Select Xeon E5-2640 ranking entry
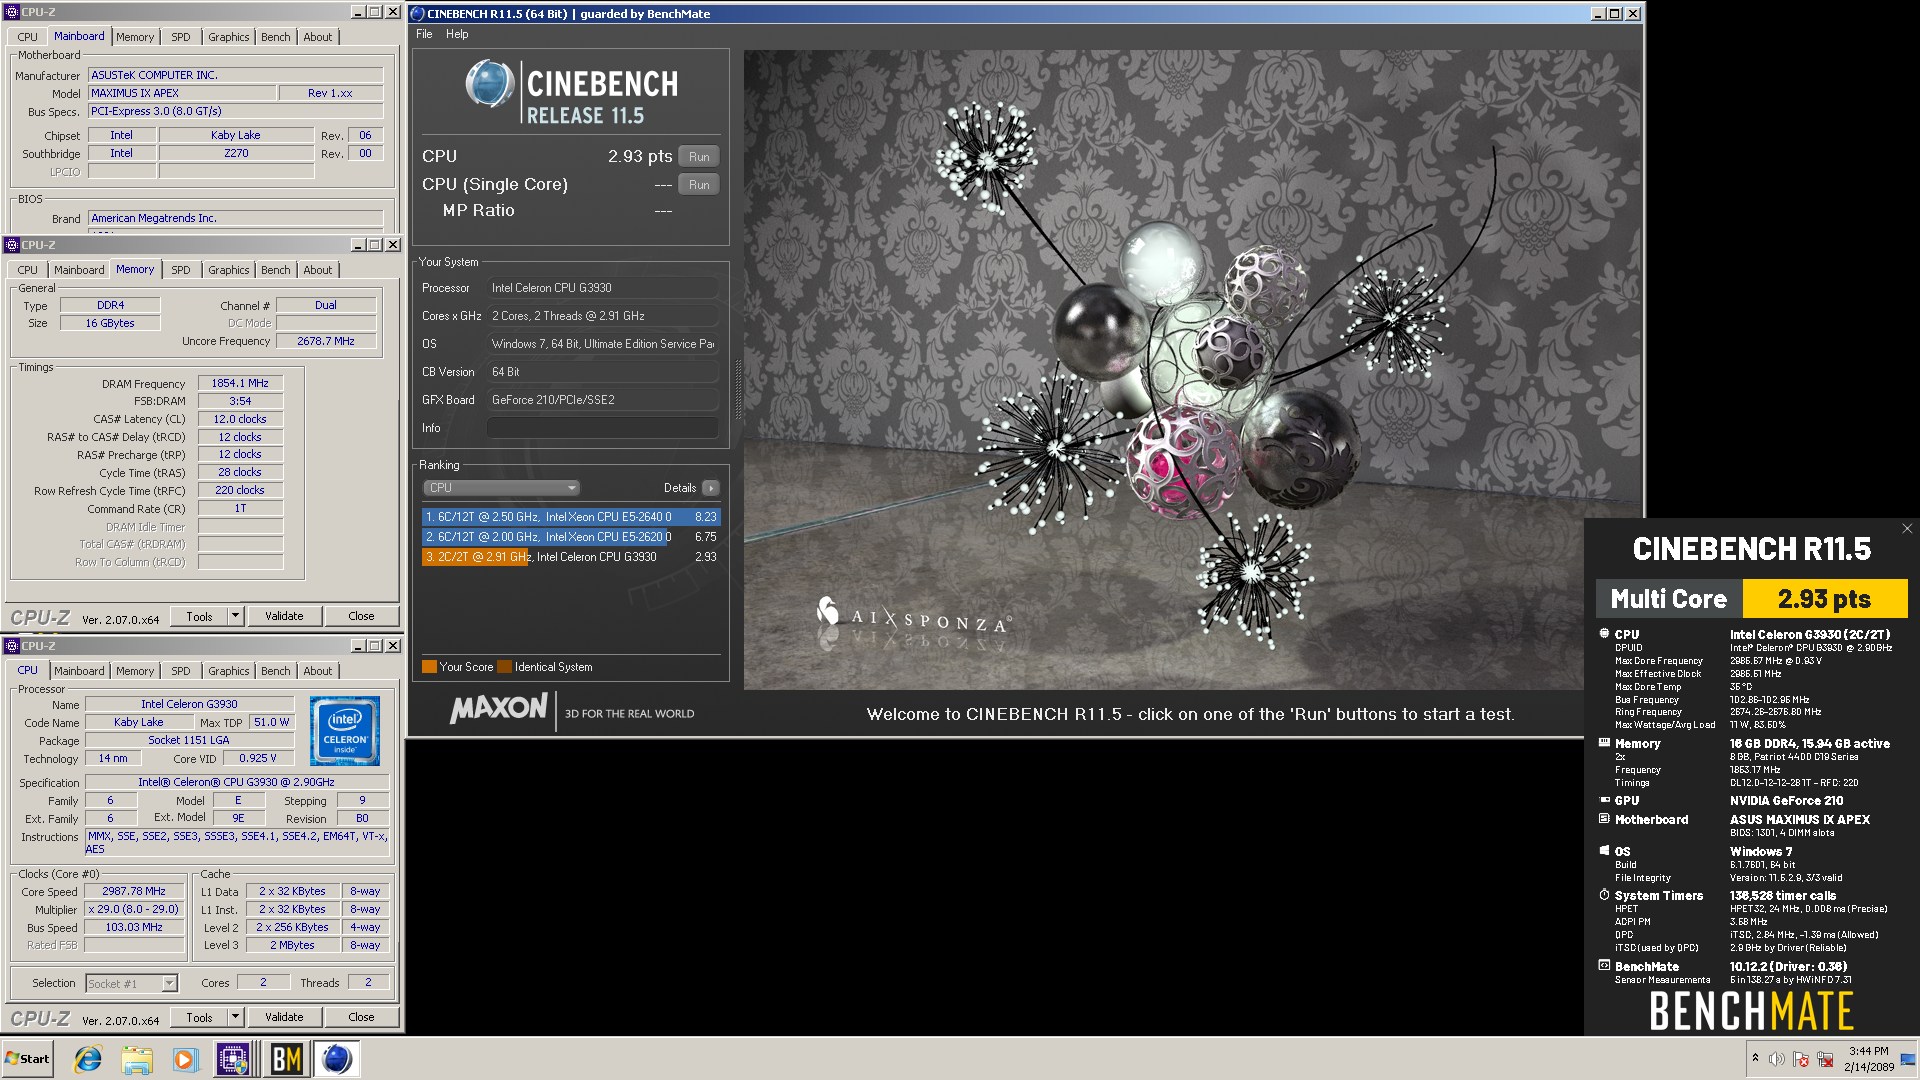The image size is (1920, 1080). tap(571, 517)
